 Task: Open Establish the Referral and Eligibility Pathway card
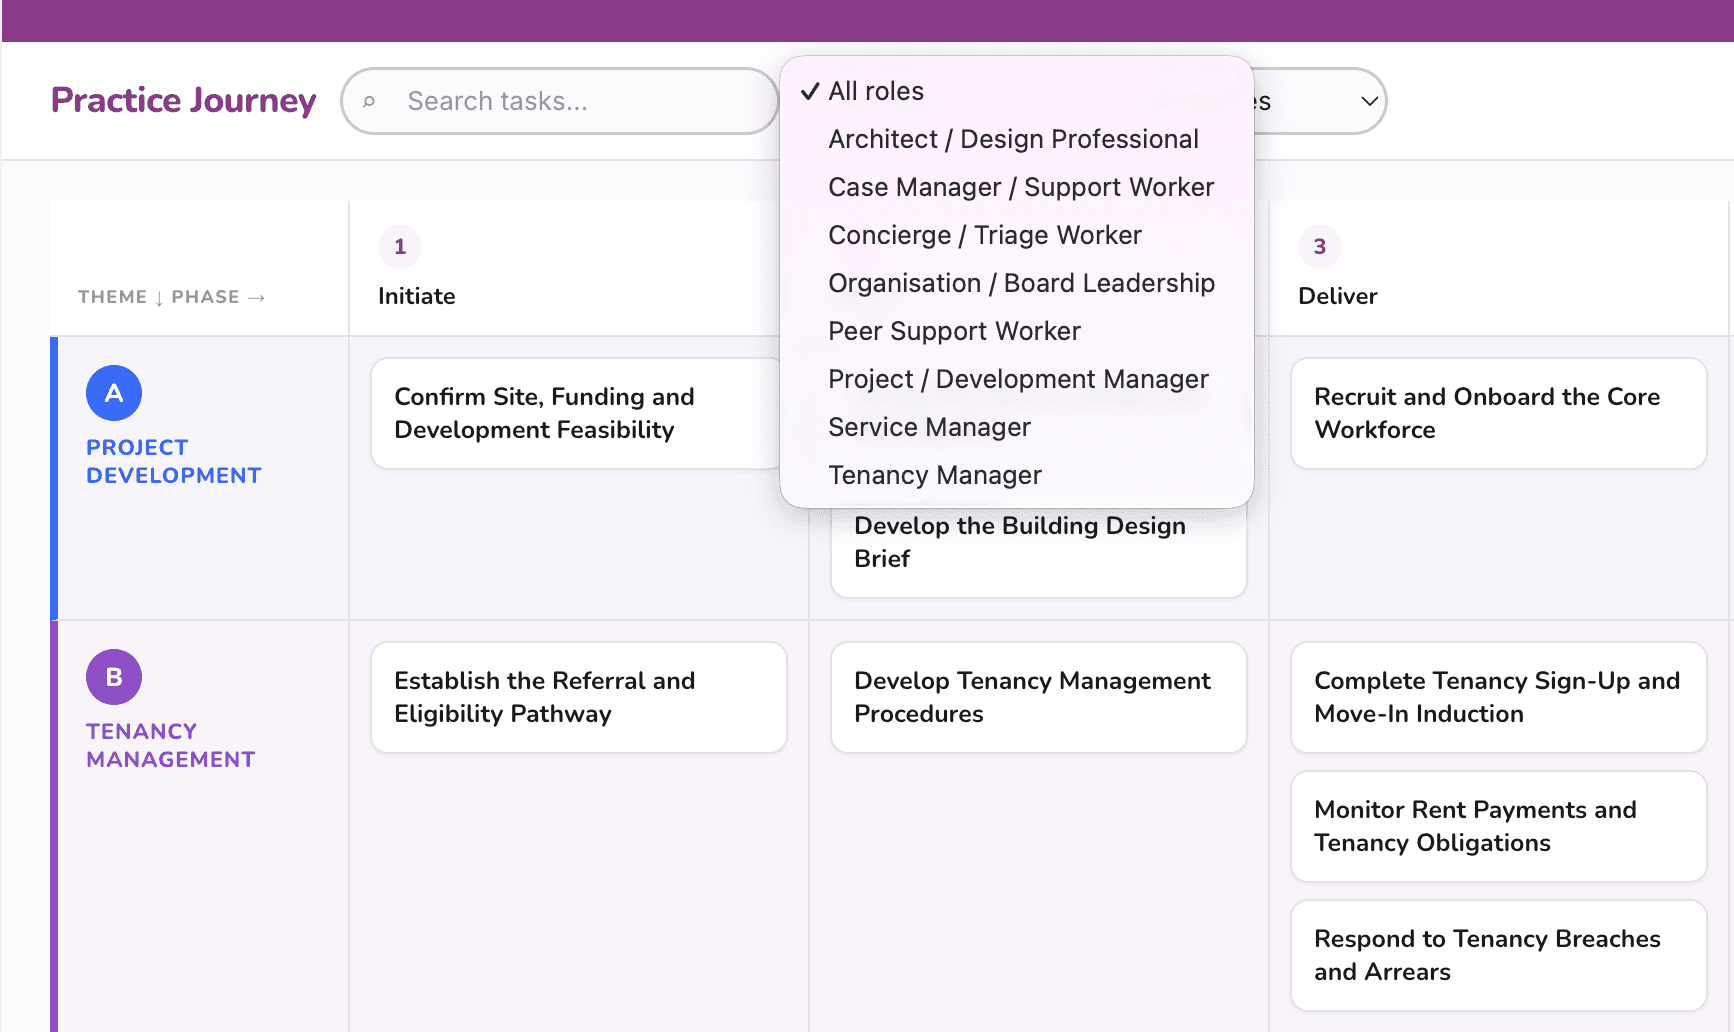(x=579, y=697)
